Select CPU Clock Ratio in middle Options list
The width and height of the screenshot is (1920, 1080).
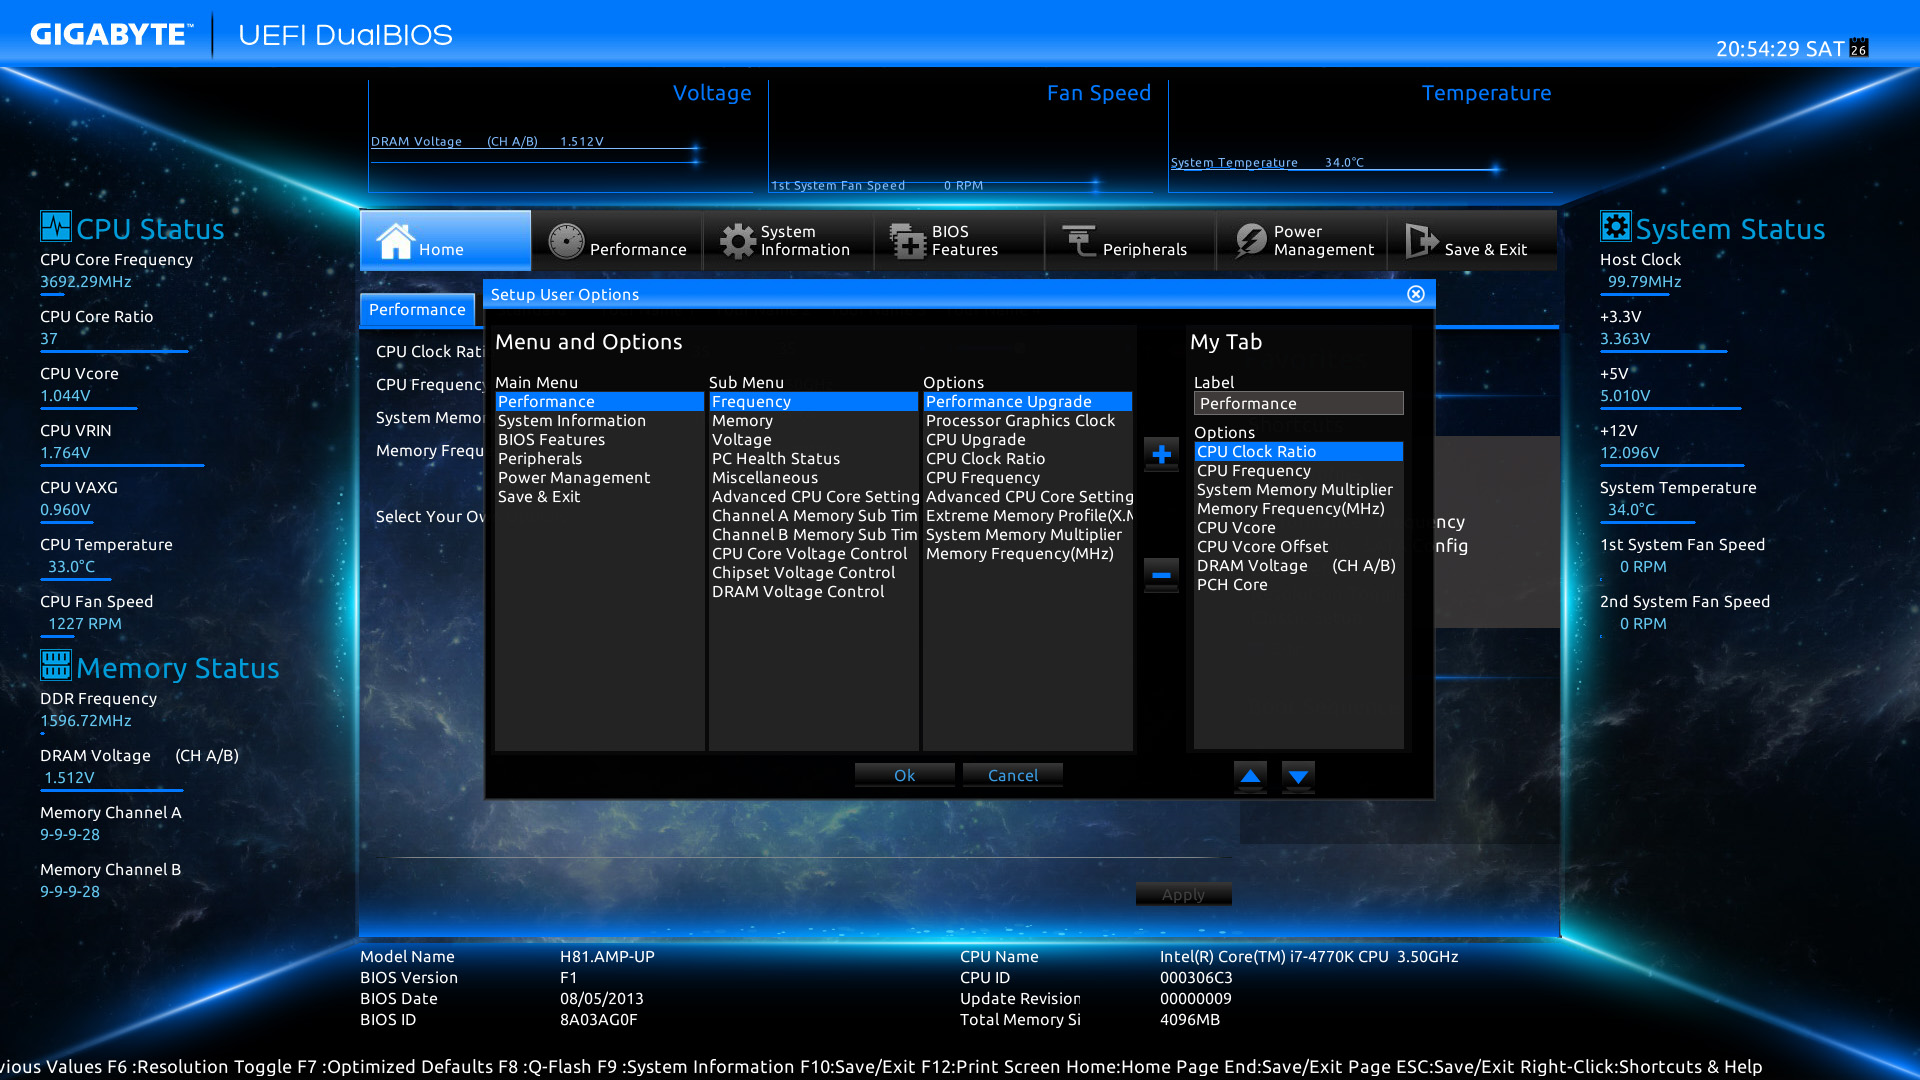coord(1027,459)
